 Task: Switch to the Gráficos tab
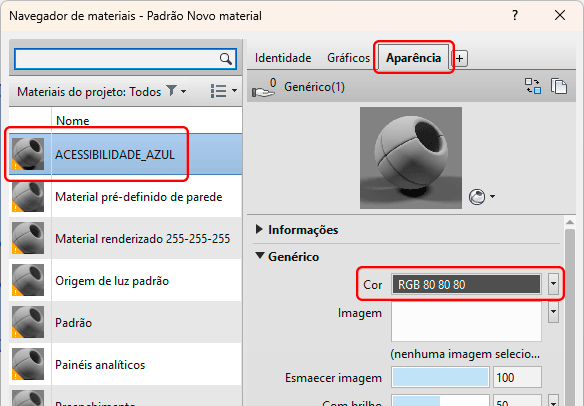point(348,58)
